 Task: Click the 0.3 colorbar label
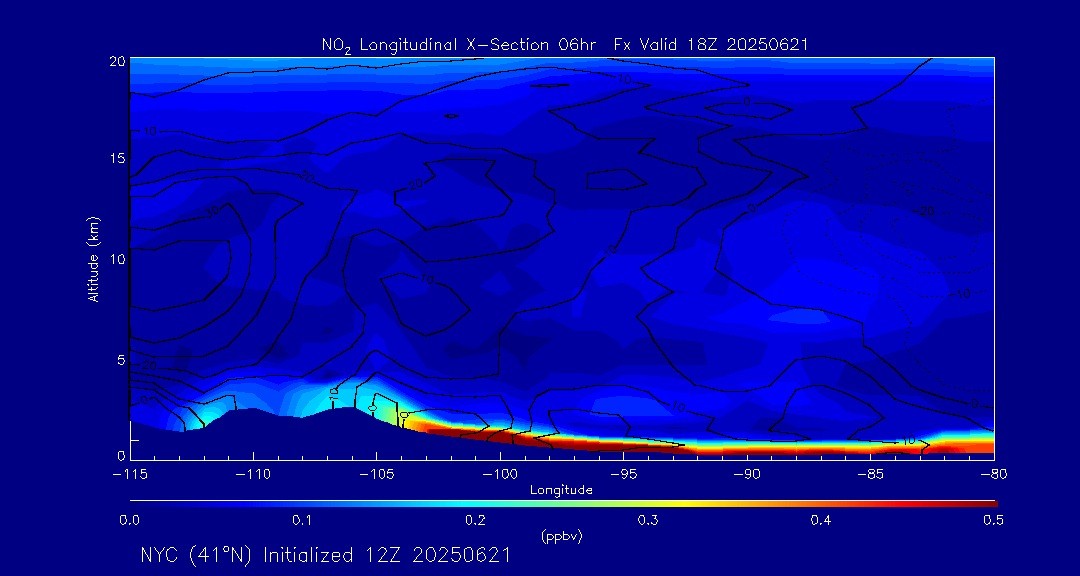pos(648,521)
